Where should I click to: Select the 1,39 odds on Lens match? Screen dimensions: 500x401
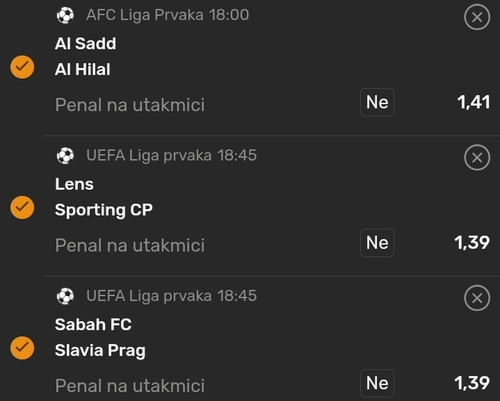(472, 243)
